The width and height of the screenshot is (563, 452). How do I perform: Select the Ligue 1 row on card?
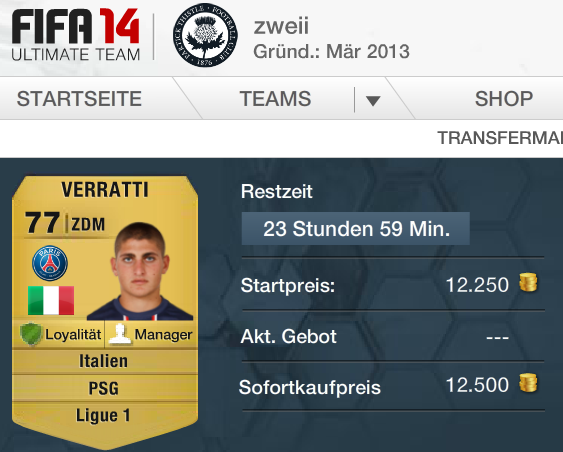pos(104,415)
